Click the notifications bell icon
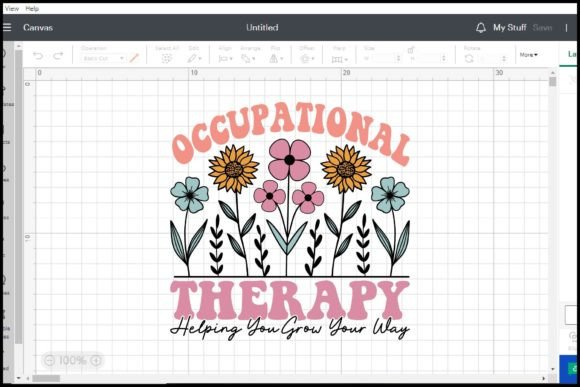 [x=480, y=28]
